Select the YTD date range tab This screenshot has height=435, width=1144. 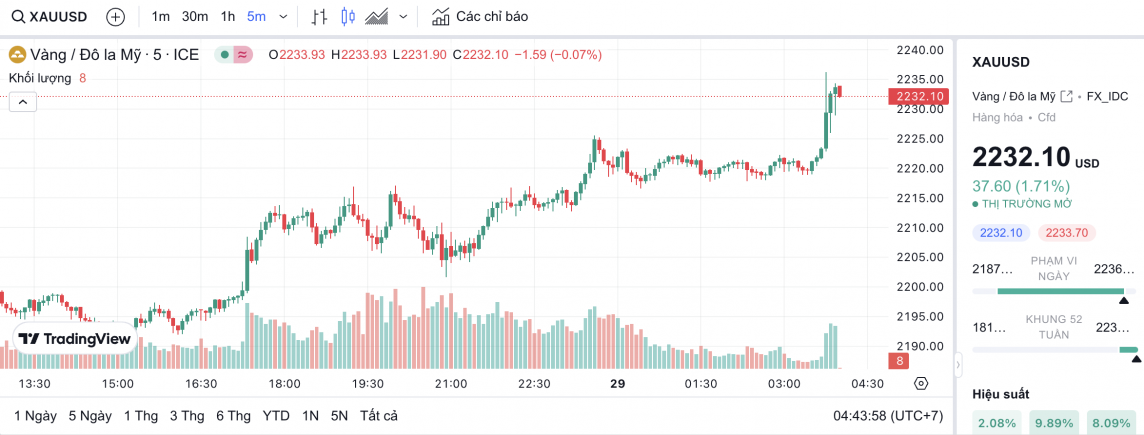tap(276, 415)
